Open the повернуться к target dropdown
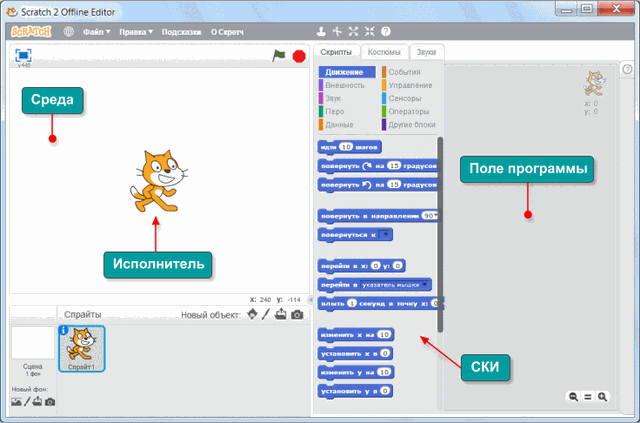 (384, 235)
